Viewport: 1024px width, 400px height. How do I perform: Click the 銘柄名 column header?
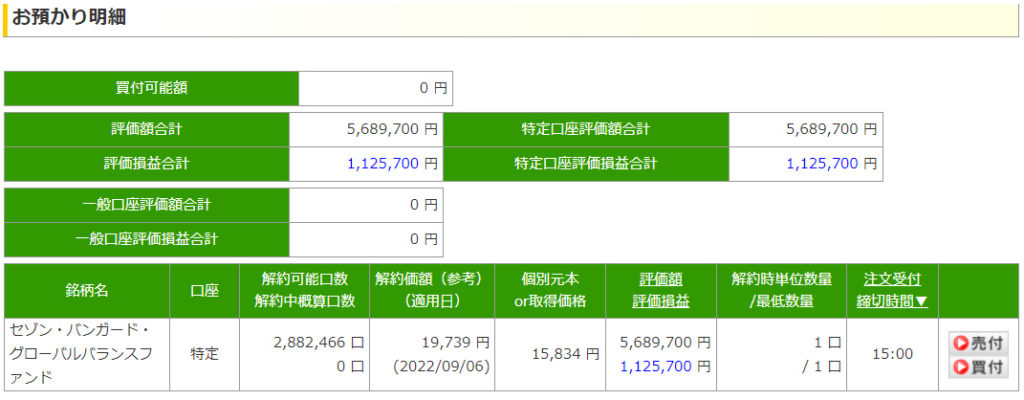[x=87, y=290]
